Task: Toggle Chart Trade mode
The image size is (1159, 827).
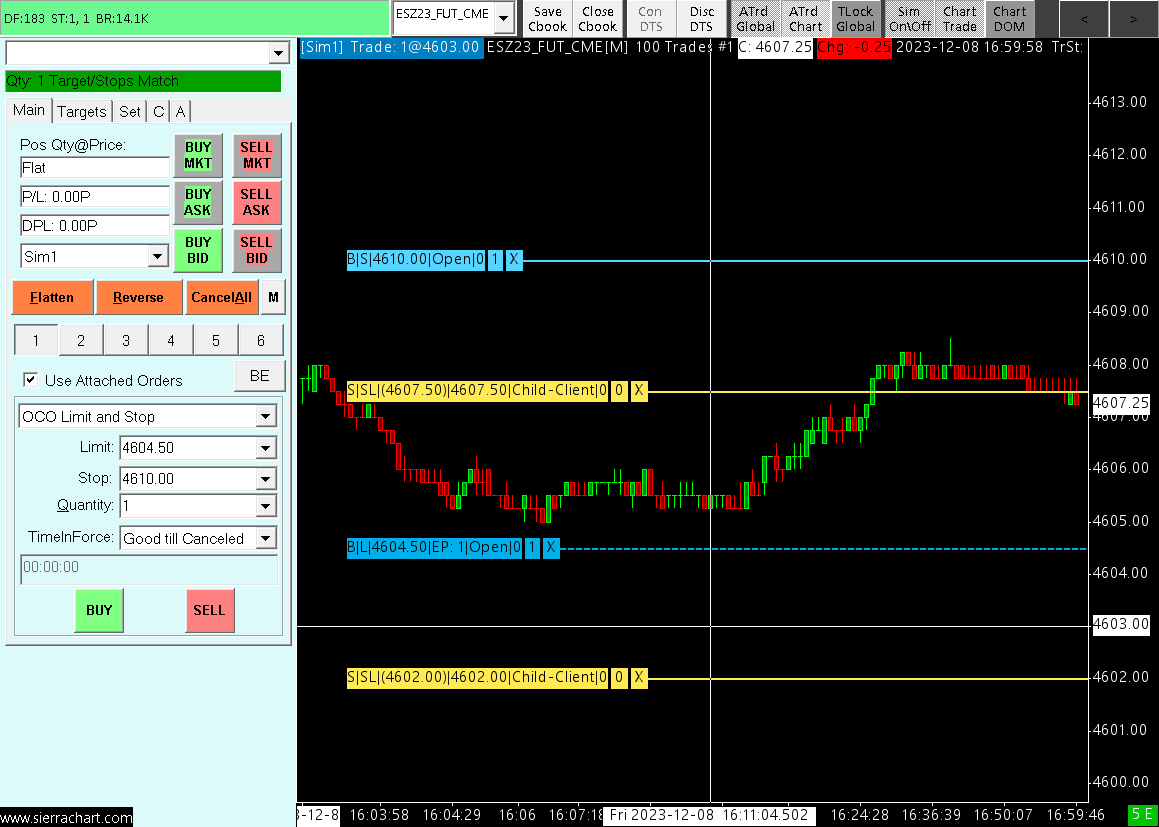Action: (x=959, y=18)
